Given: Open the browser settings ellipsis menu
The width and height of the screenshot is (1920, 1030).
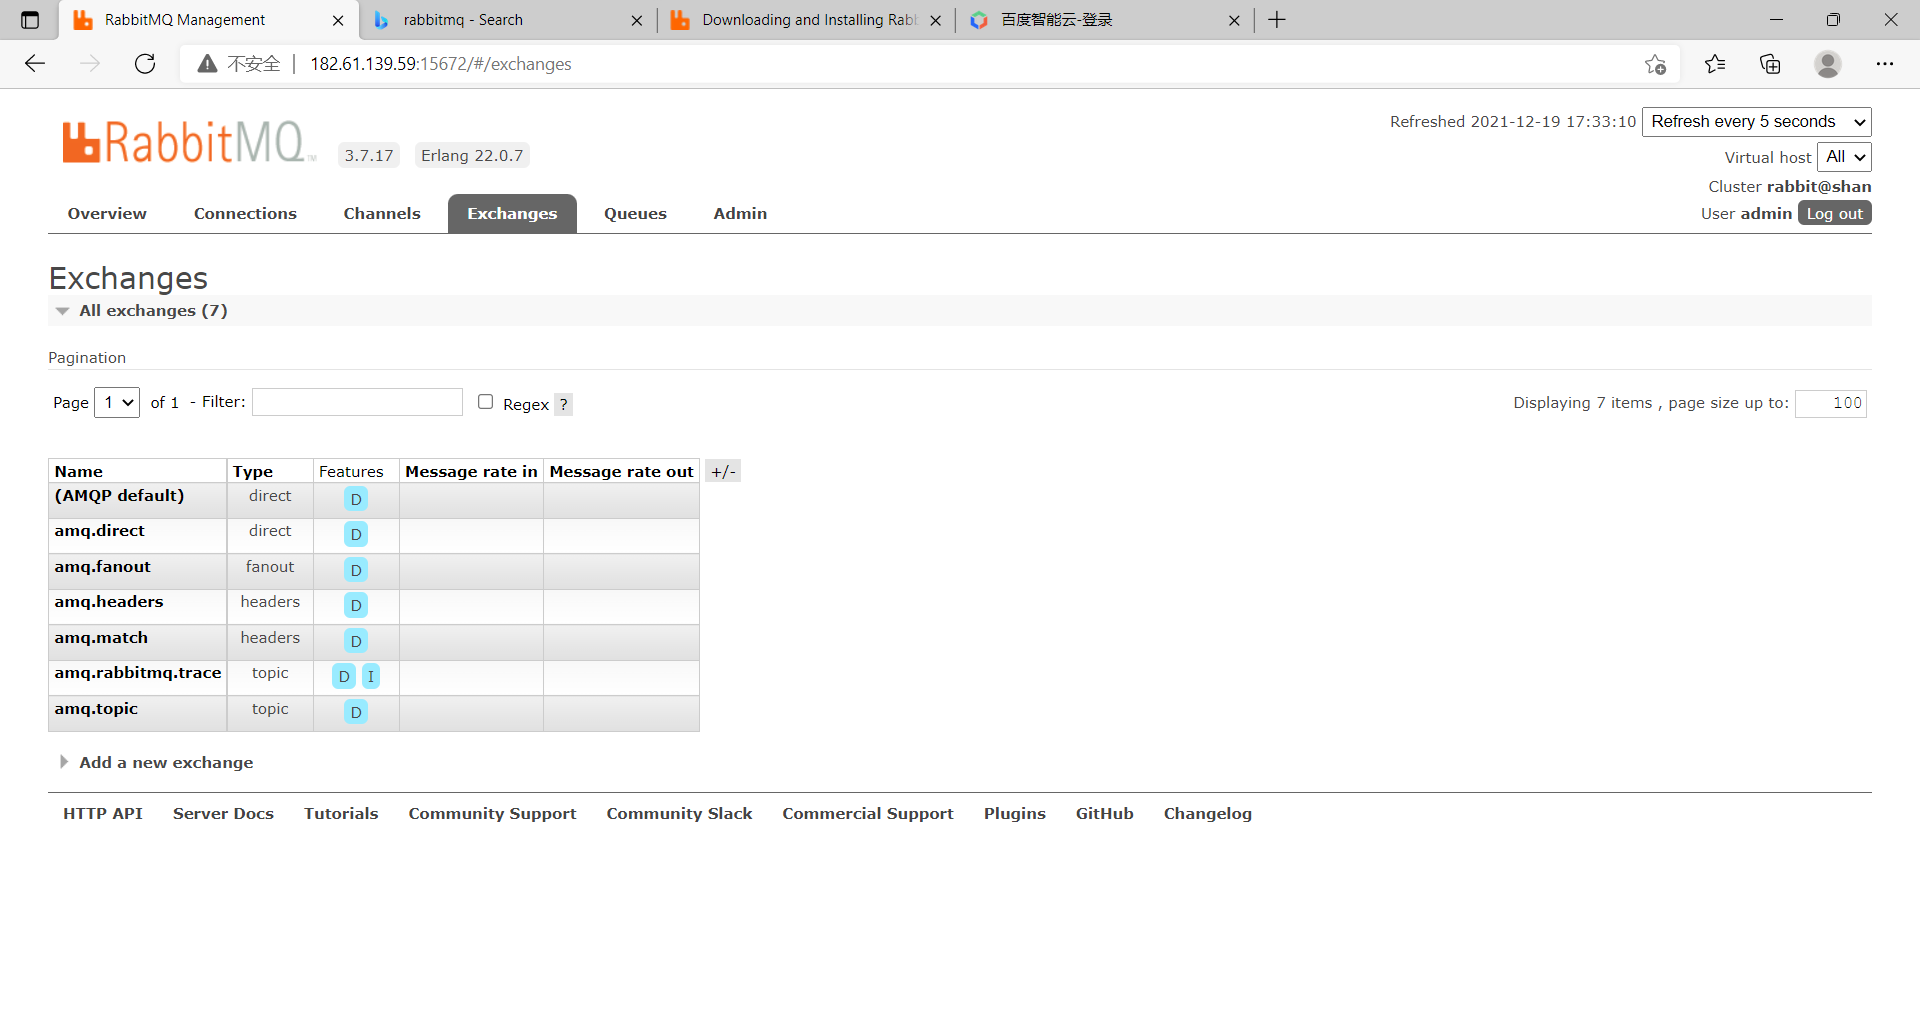Looking at the screenshot, I should point(1887,64).
